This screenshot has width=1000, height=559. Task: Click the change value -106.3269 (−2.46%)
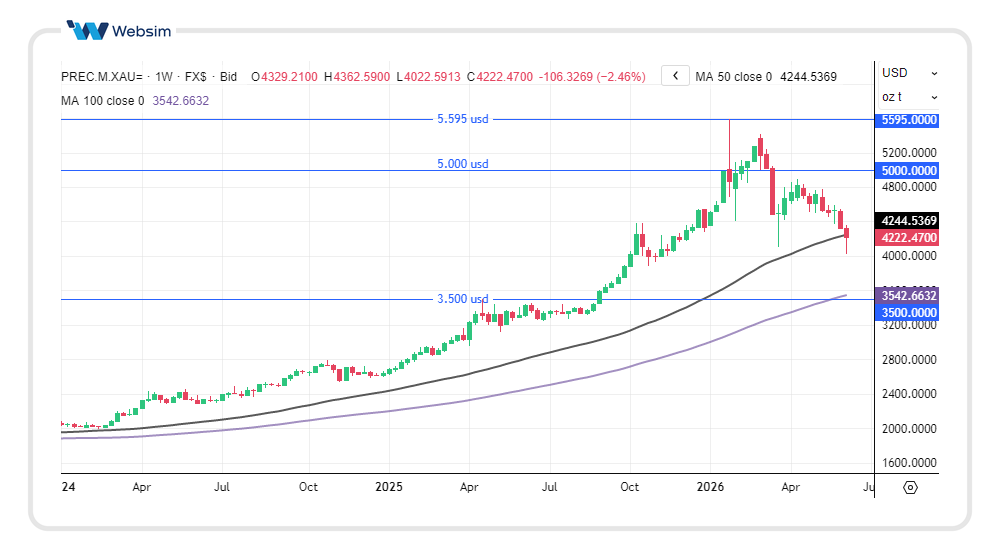[592, 76]
